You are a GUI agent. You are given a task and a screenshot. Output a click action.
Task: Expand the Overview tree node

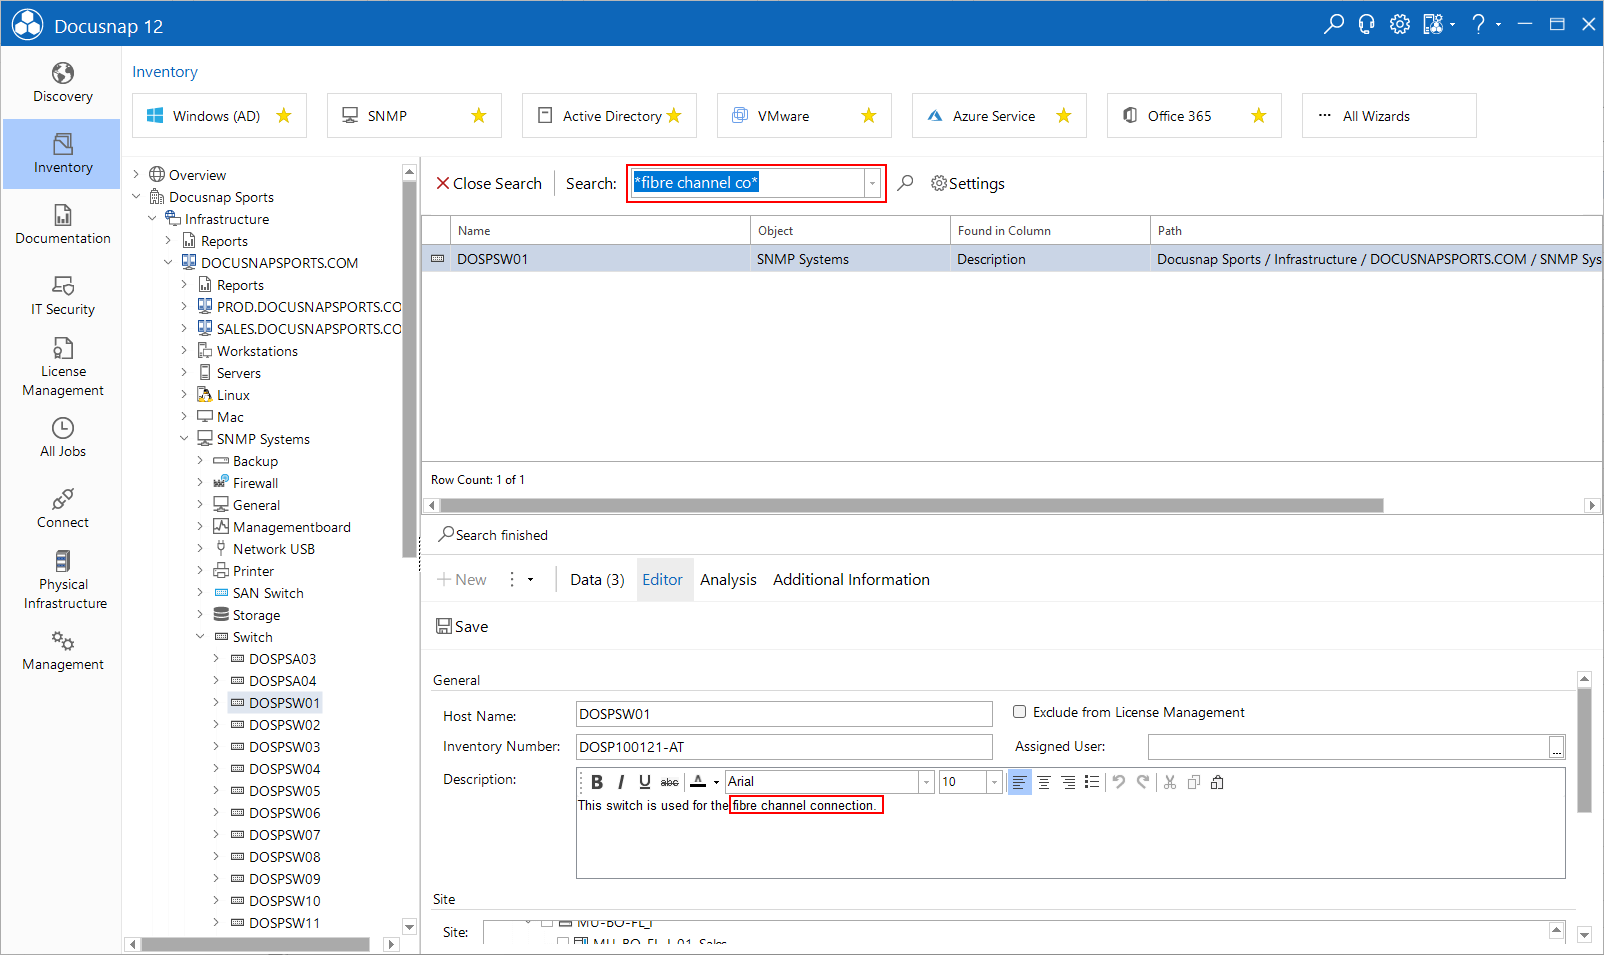136,174
